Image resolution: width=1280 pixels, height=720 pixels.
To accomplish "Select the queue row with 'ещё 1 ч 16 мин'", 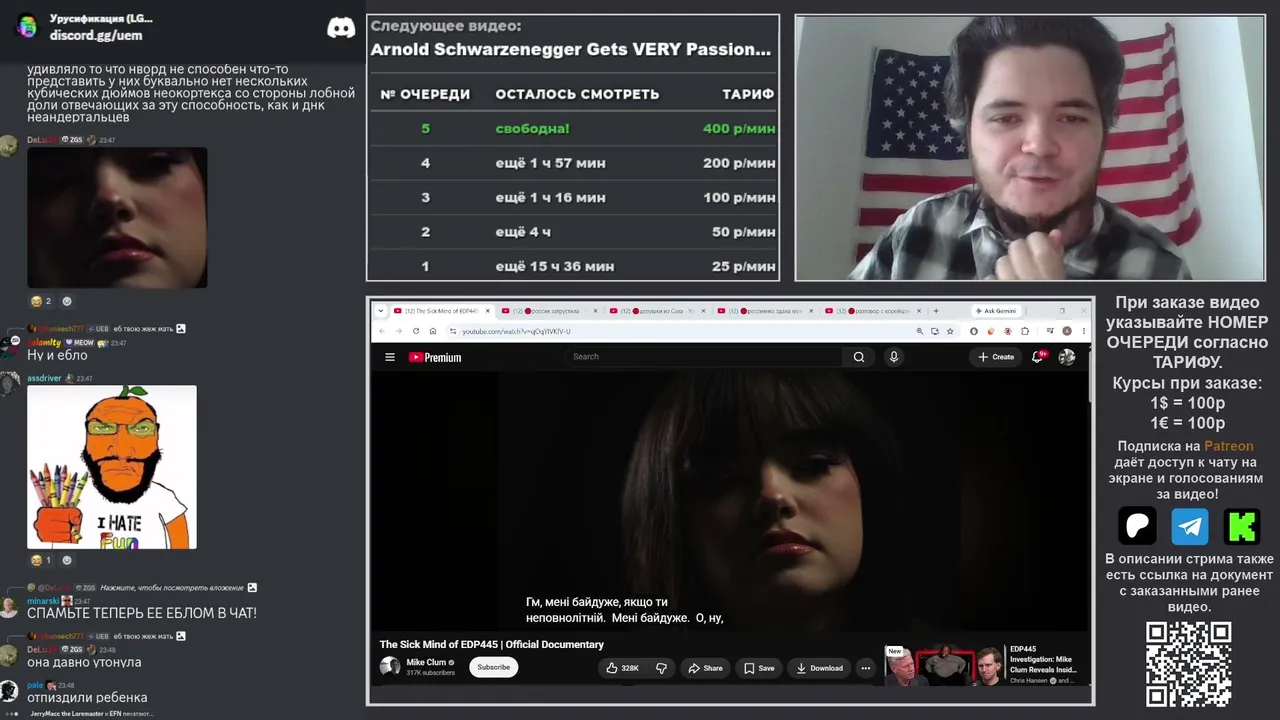I will pyautogui.click(x=573, y=198).
